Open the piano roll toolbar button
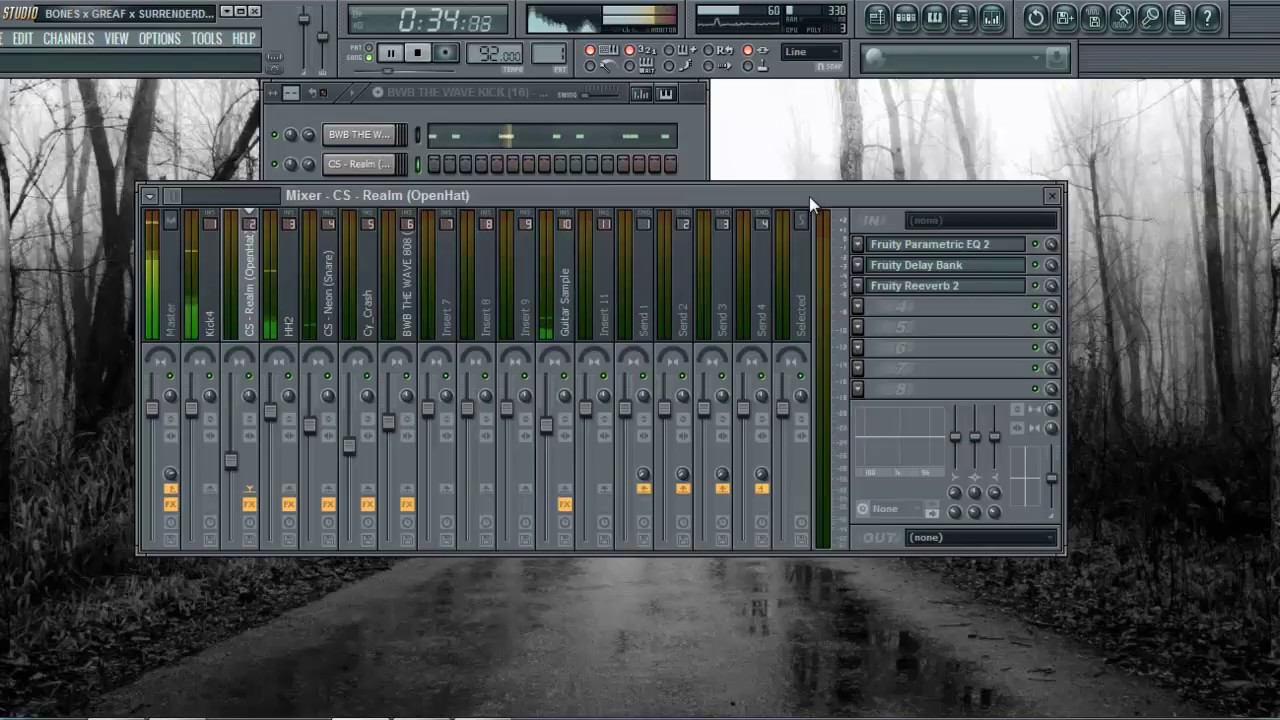This screenshot has height=720, width=1280. (x=935, y=17)
